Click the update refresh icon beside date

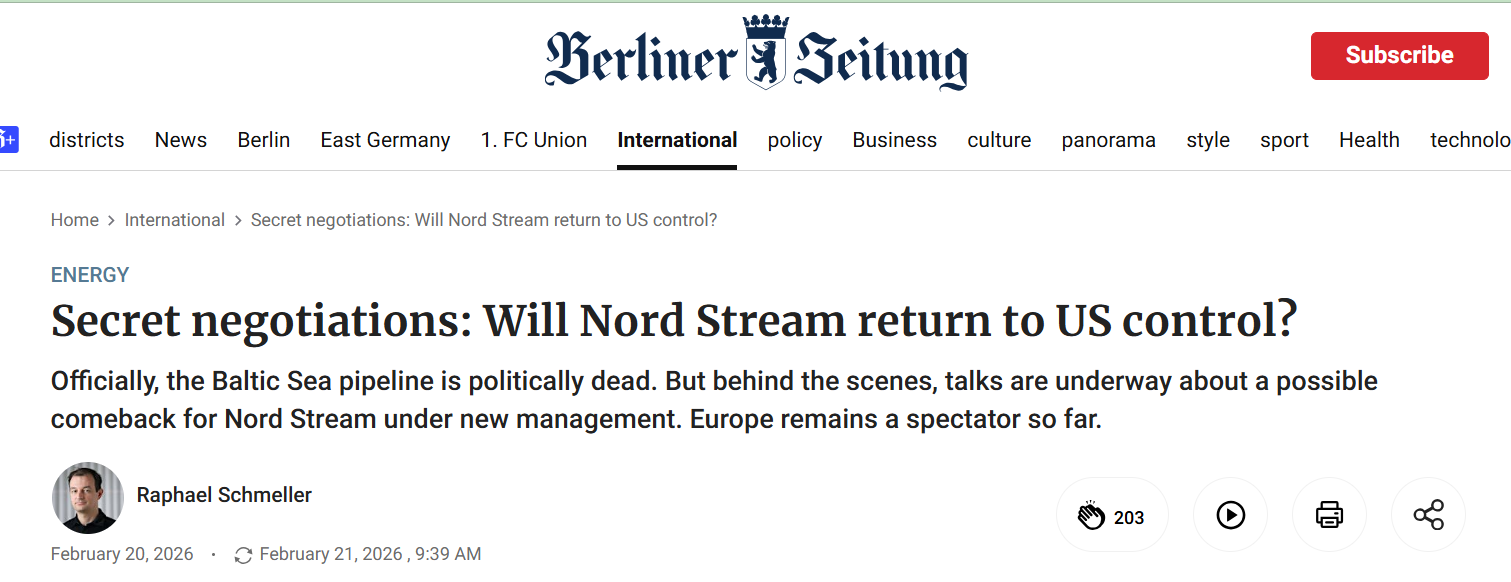tap(243, 555)
